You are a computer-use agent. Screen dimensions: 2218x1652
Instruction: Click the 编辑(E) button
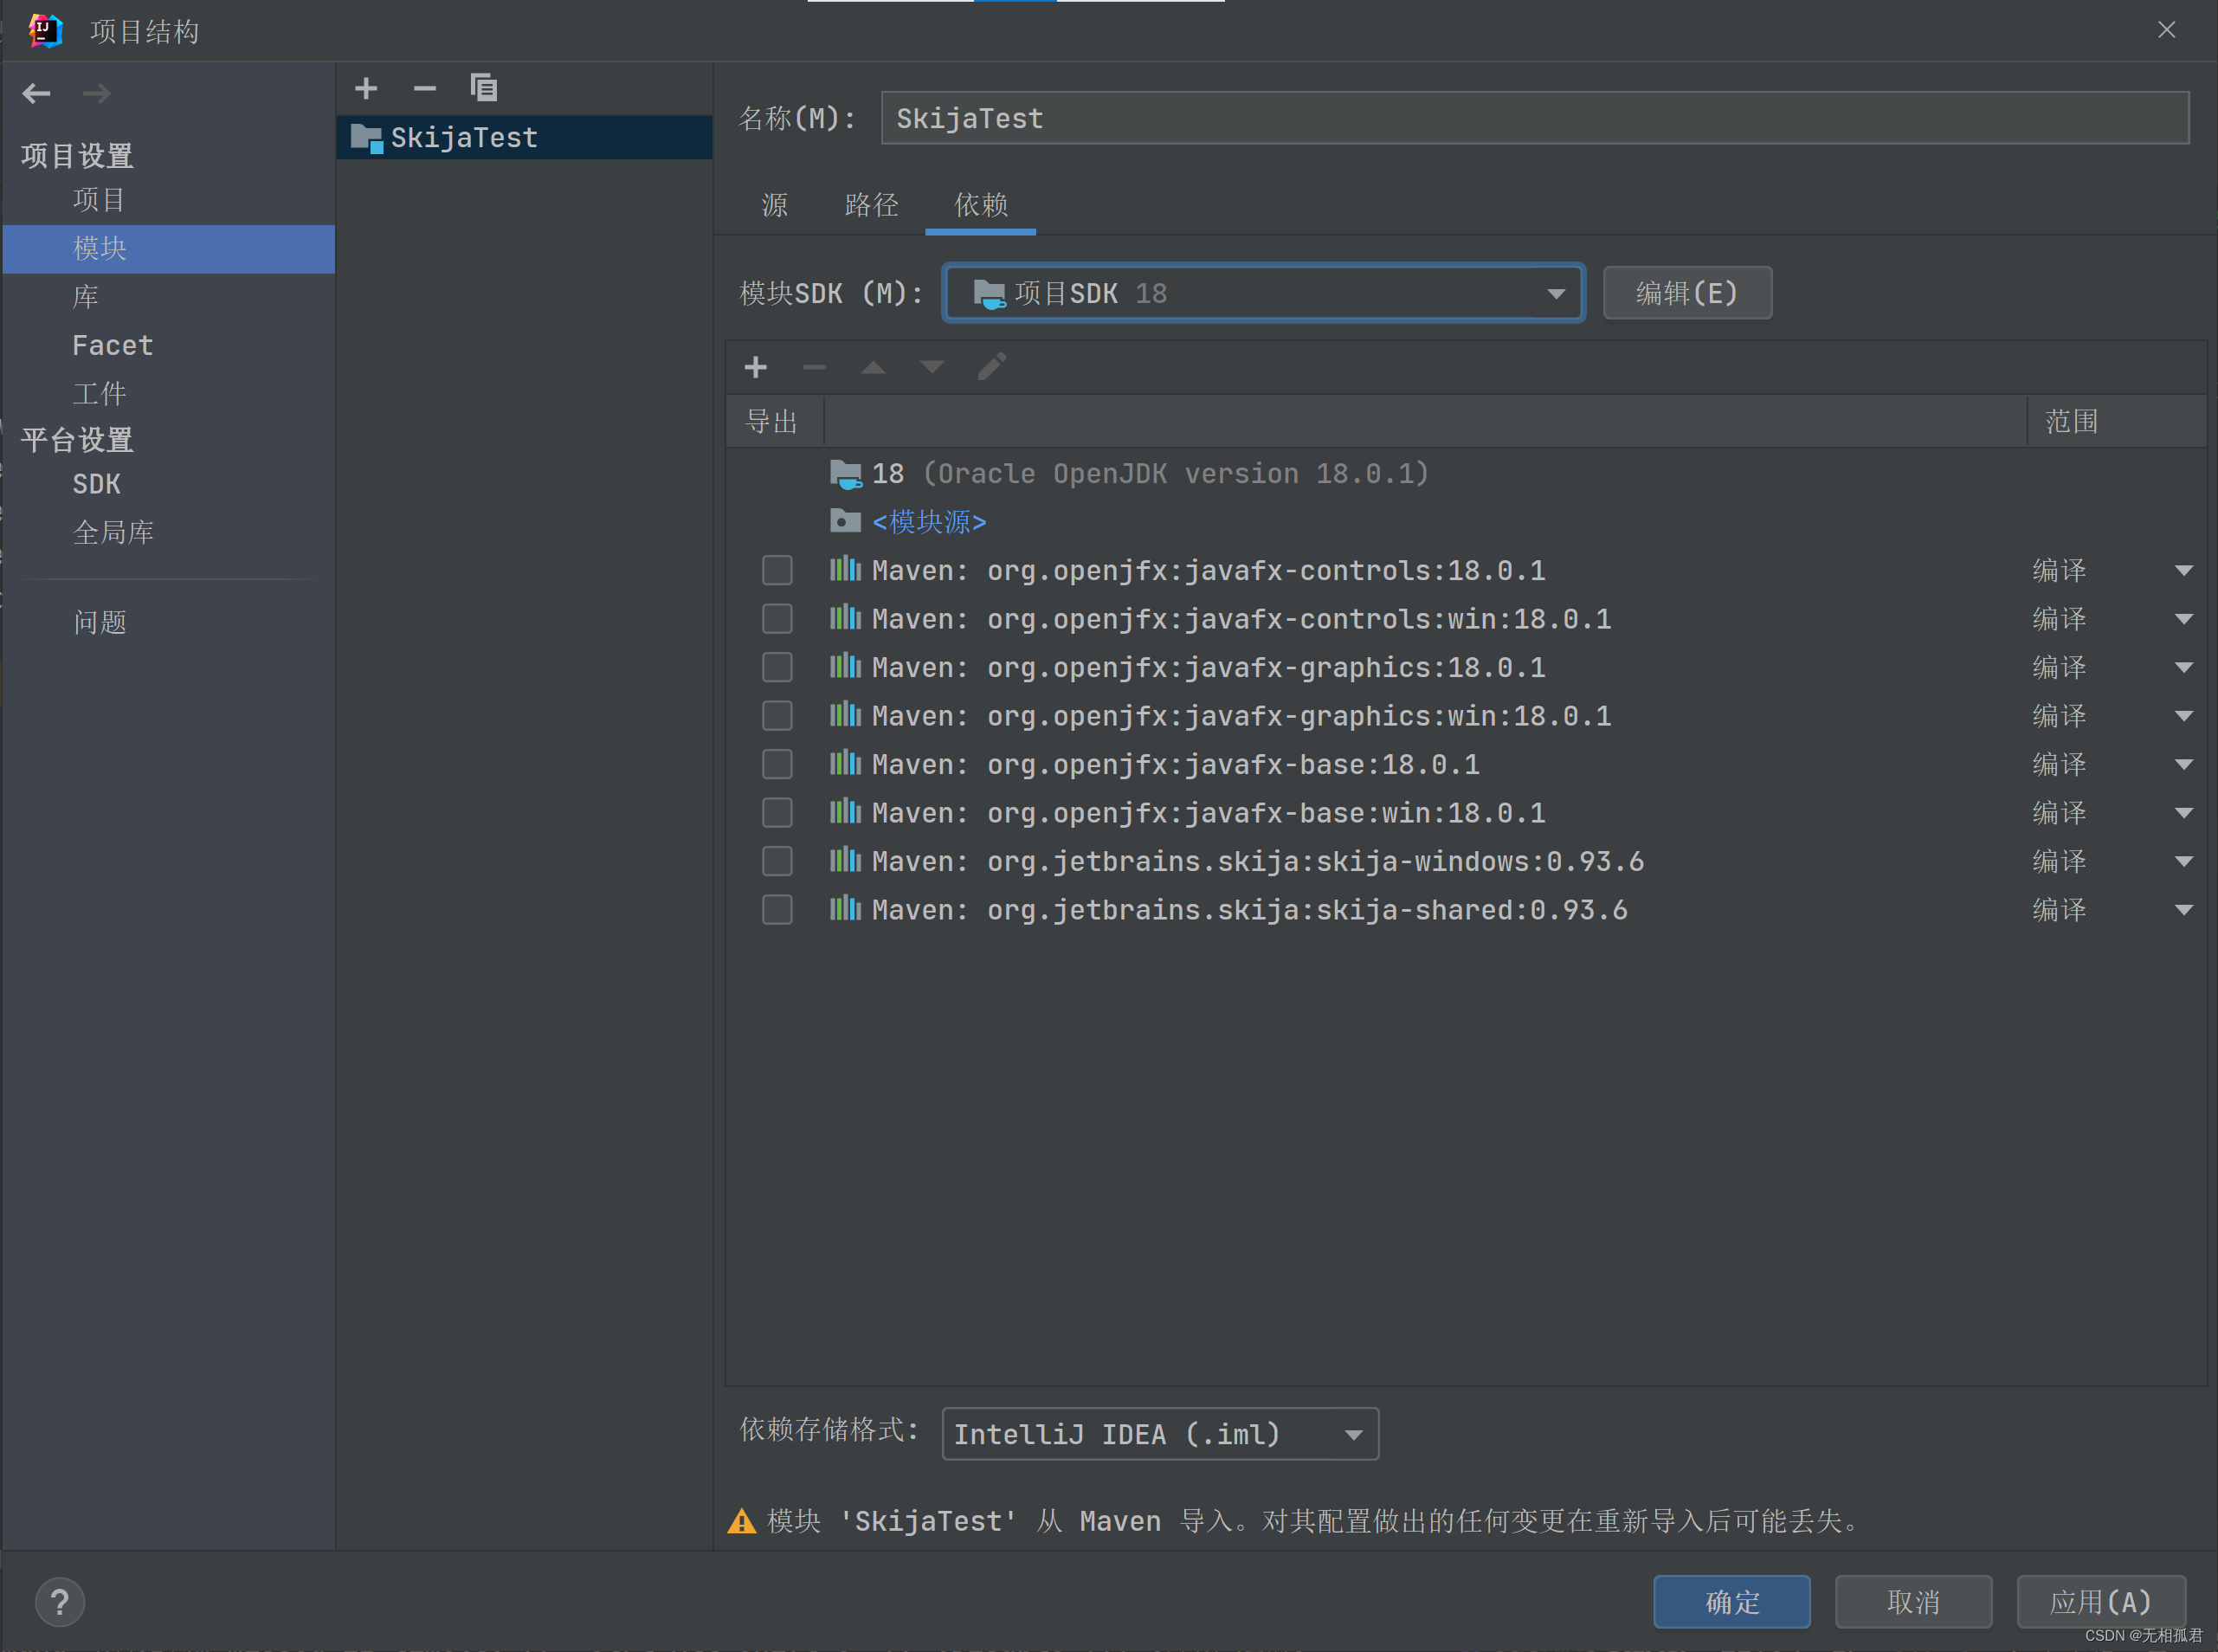pyautogui.click(x=1687, y=293)
